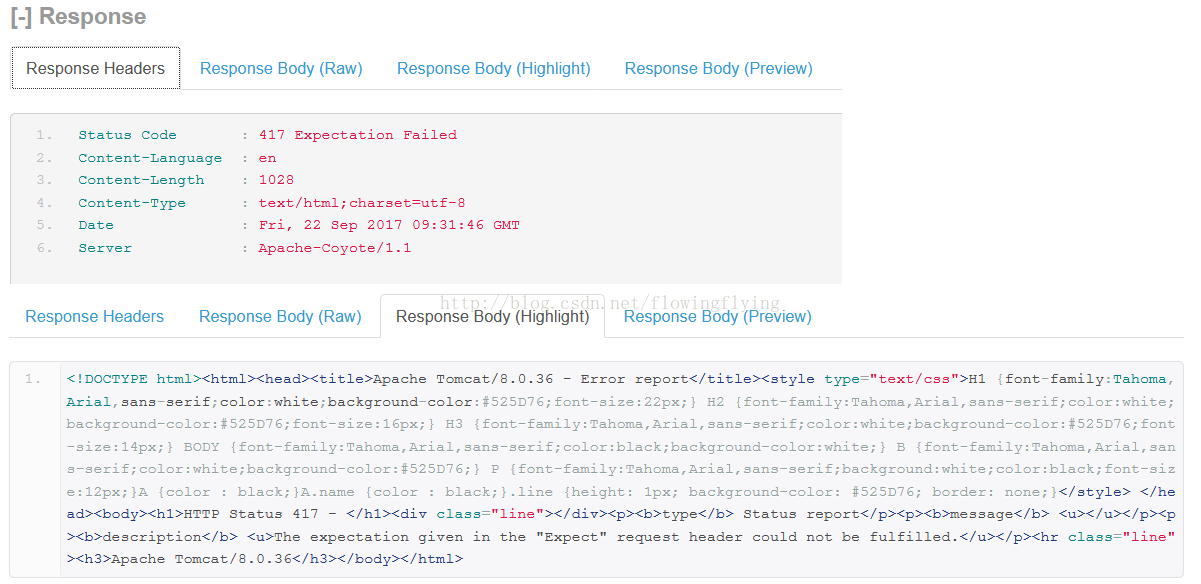
Task: Collapse the [-] Response section heading
Action: tap(78, 17)
